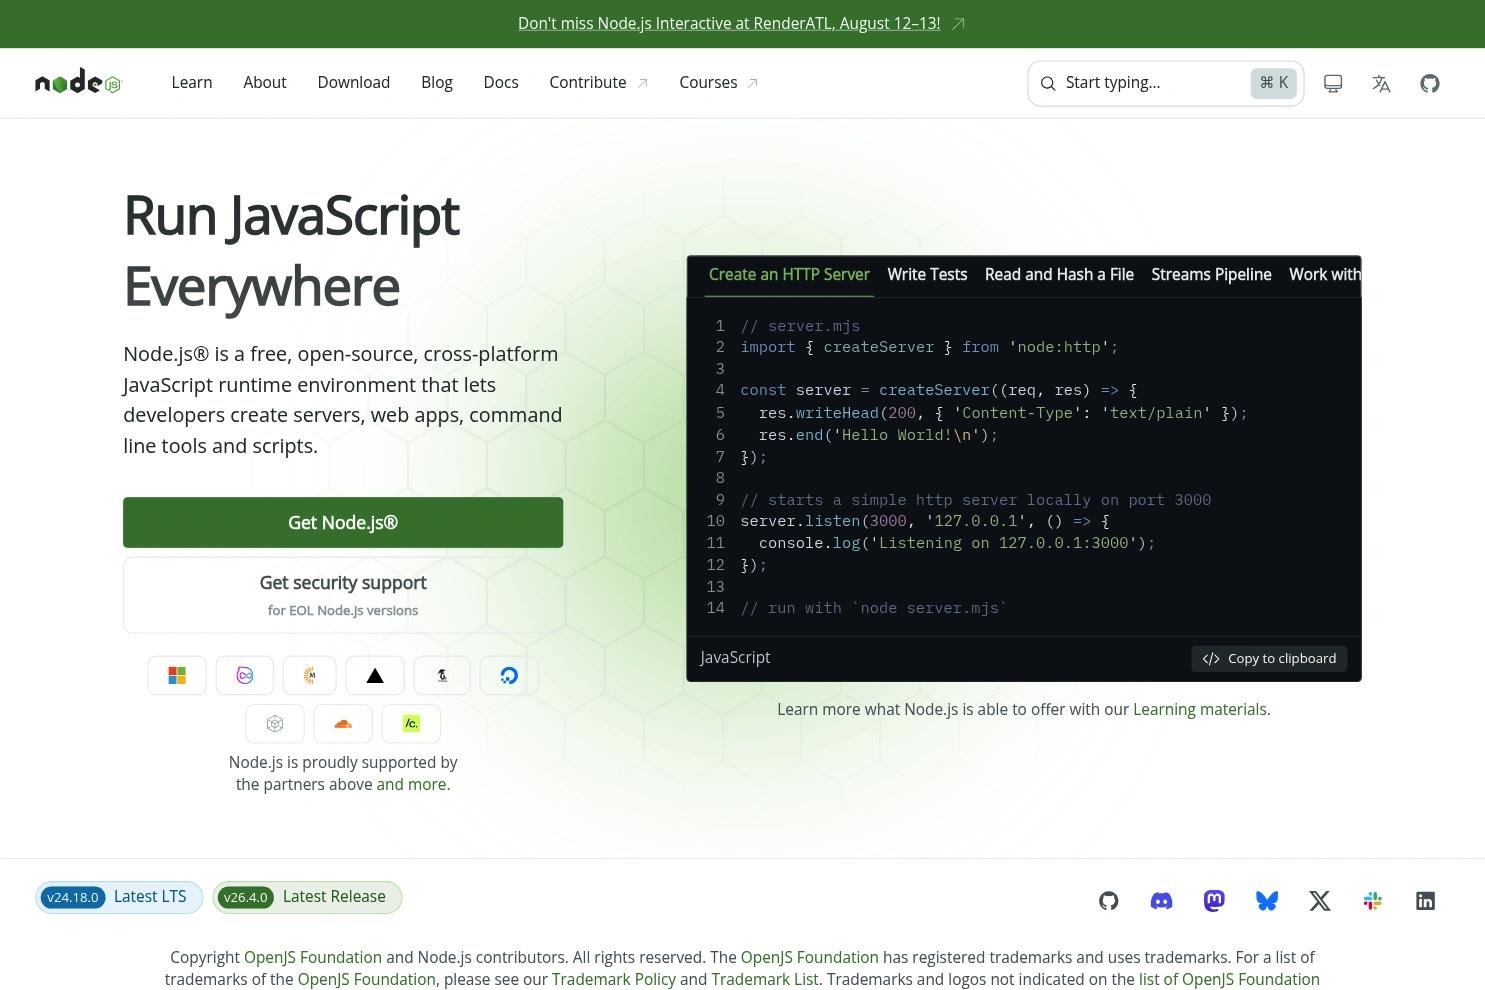Open the Trademark Policy link
Viewport: 1485px width, 990px height.
click(x=614, y=979)
